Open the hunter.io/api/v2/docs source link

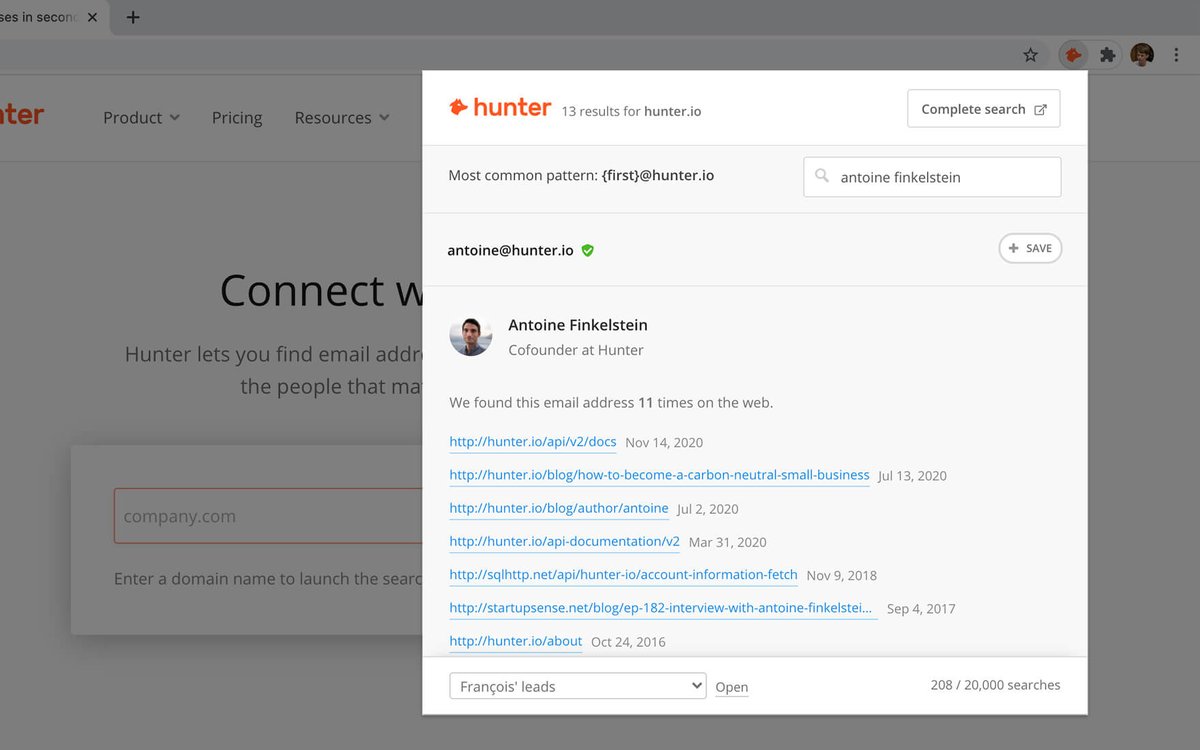pyautogui.click(x=533, y=442)
